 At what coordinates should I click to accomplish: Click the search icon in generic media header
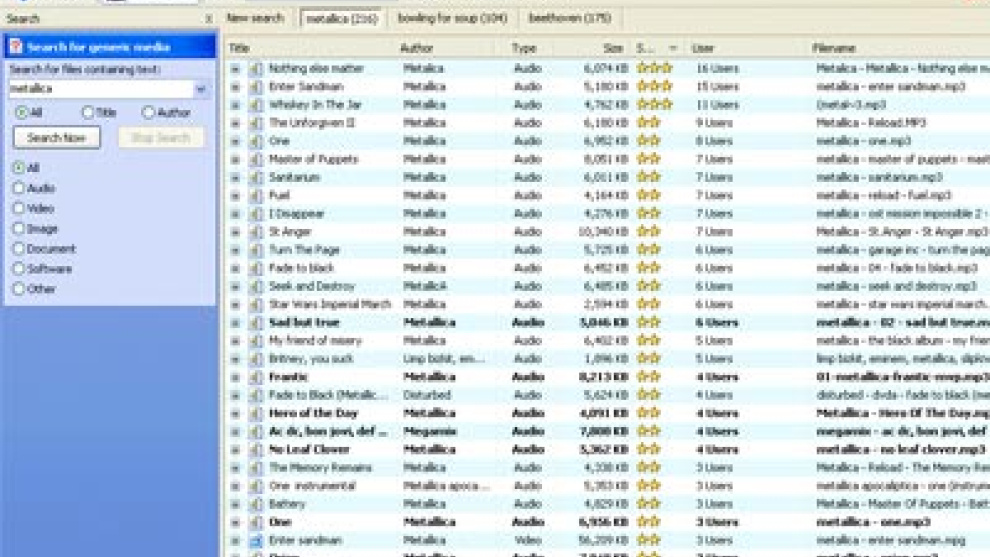tap(16, 47)
